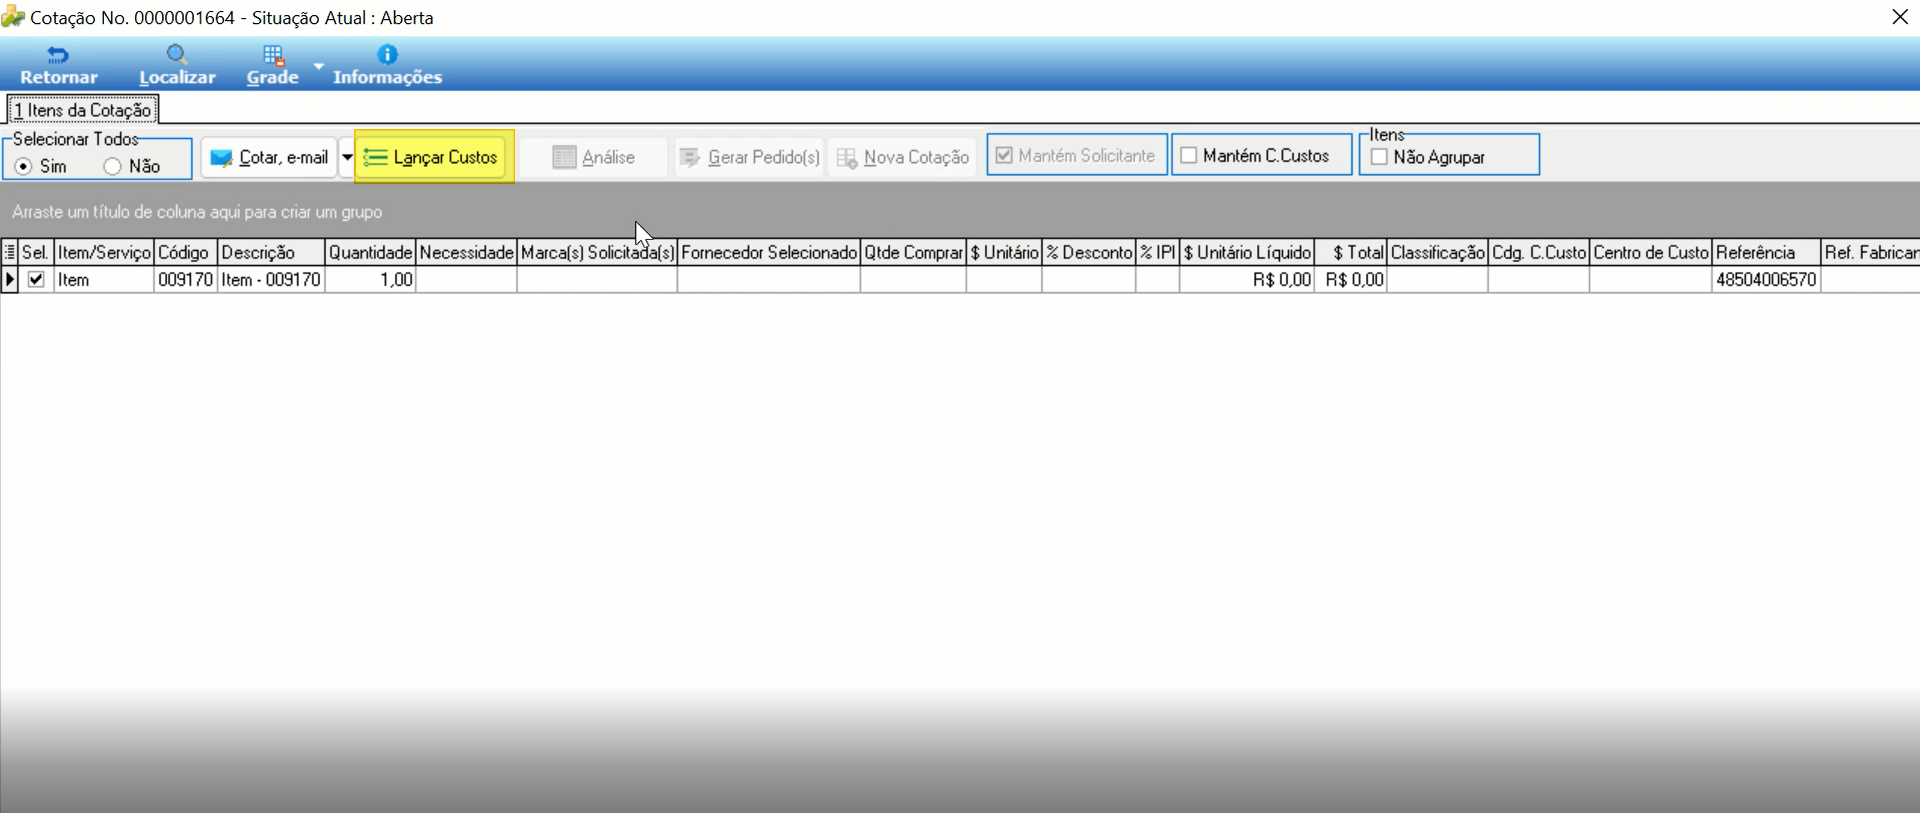Select the $ Total R$ 0,00 cell
This screenshot has width=1920, height=813.
1351,280
